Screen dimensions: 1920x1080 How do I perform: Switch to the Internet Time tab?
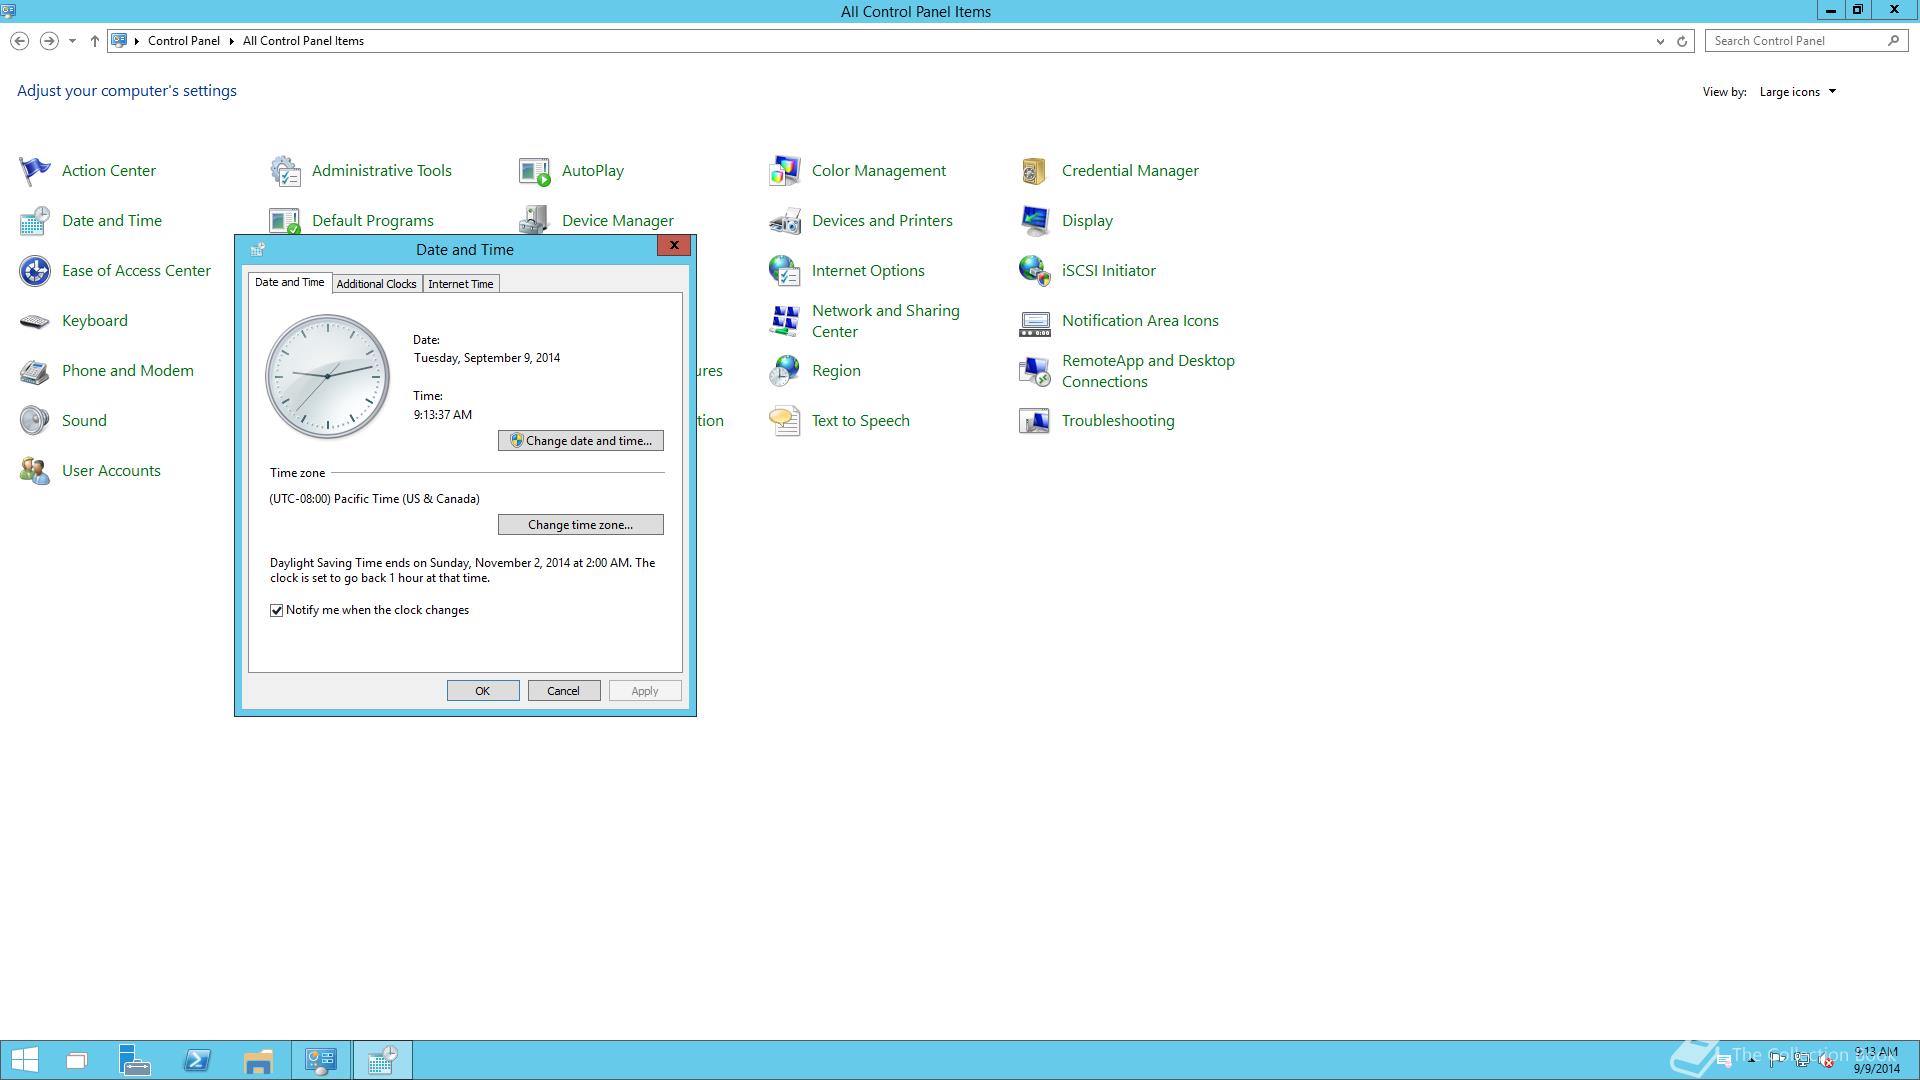click(461, 284)
